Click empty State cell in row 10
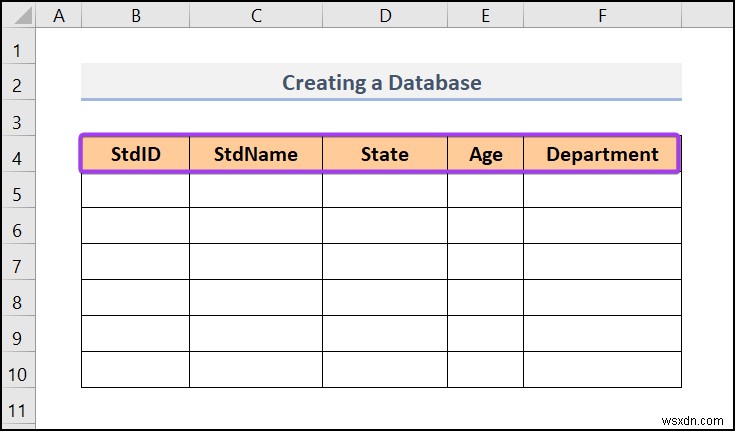The width and height of the screenshot is (735, 431). 385,369
